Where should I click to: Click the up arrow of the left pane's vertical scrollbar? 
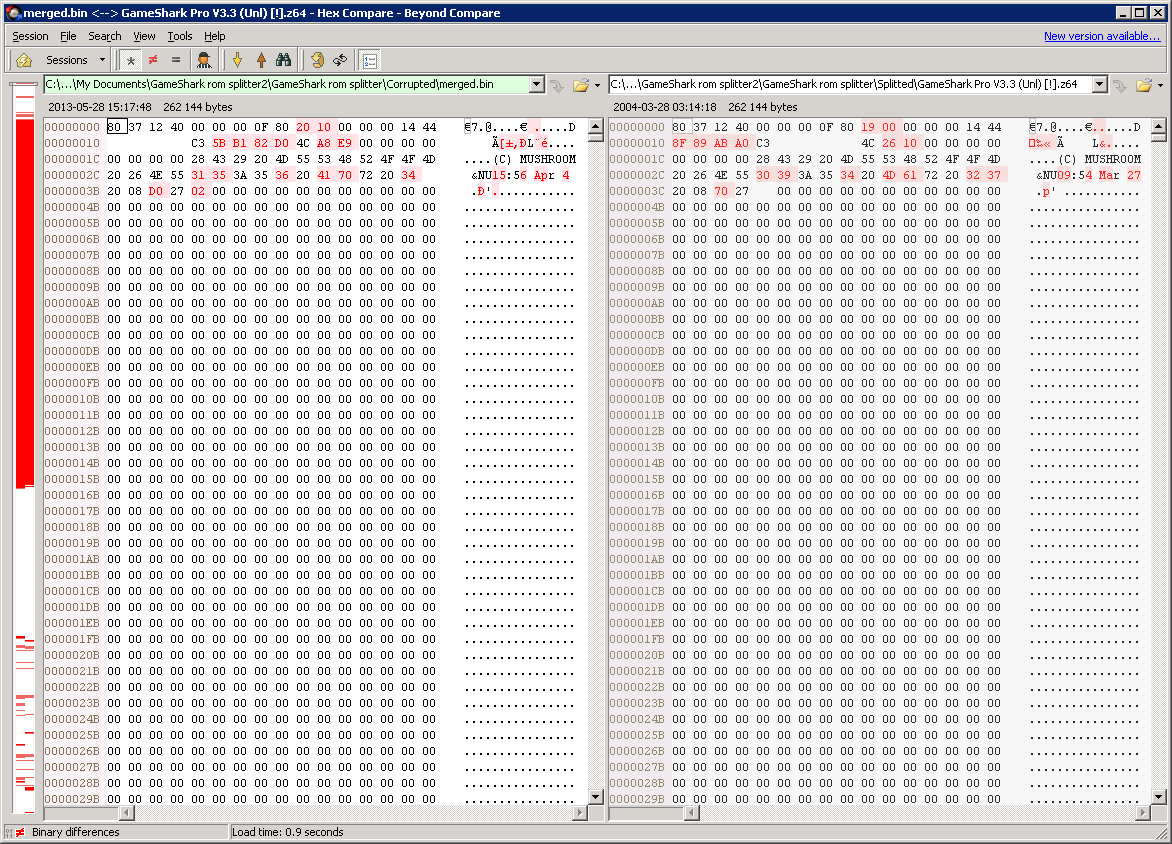pos(596,126)
